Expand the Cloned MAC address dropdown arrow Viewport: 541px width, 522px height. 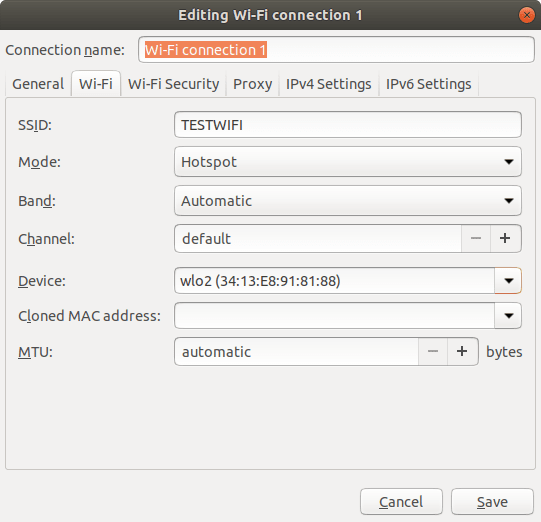(x=508, y=316)
